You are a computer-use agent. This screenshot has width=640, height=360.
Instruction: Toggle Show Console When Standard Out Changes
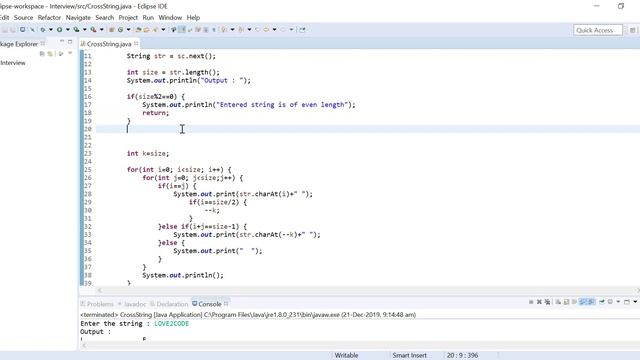pos(583,302)
